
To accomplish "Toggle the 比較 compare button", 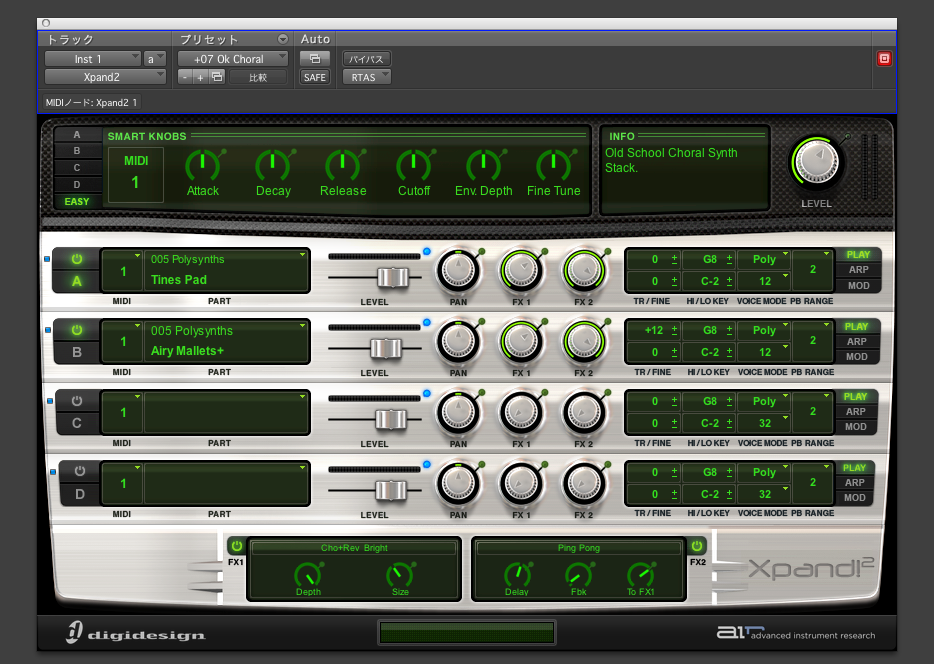I will (x=258, y=77).
